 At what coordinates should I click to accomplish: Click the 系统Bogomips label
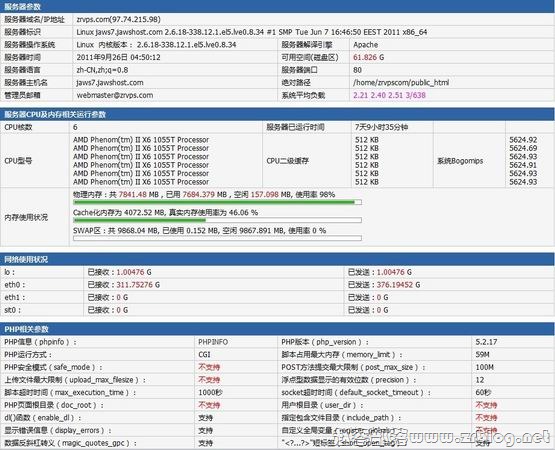[460, 161]
